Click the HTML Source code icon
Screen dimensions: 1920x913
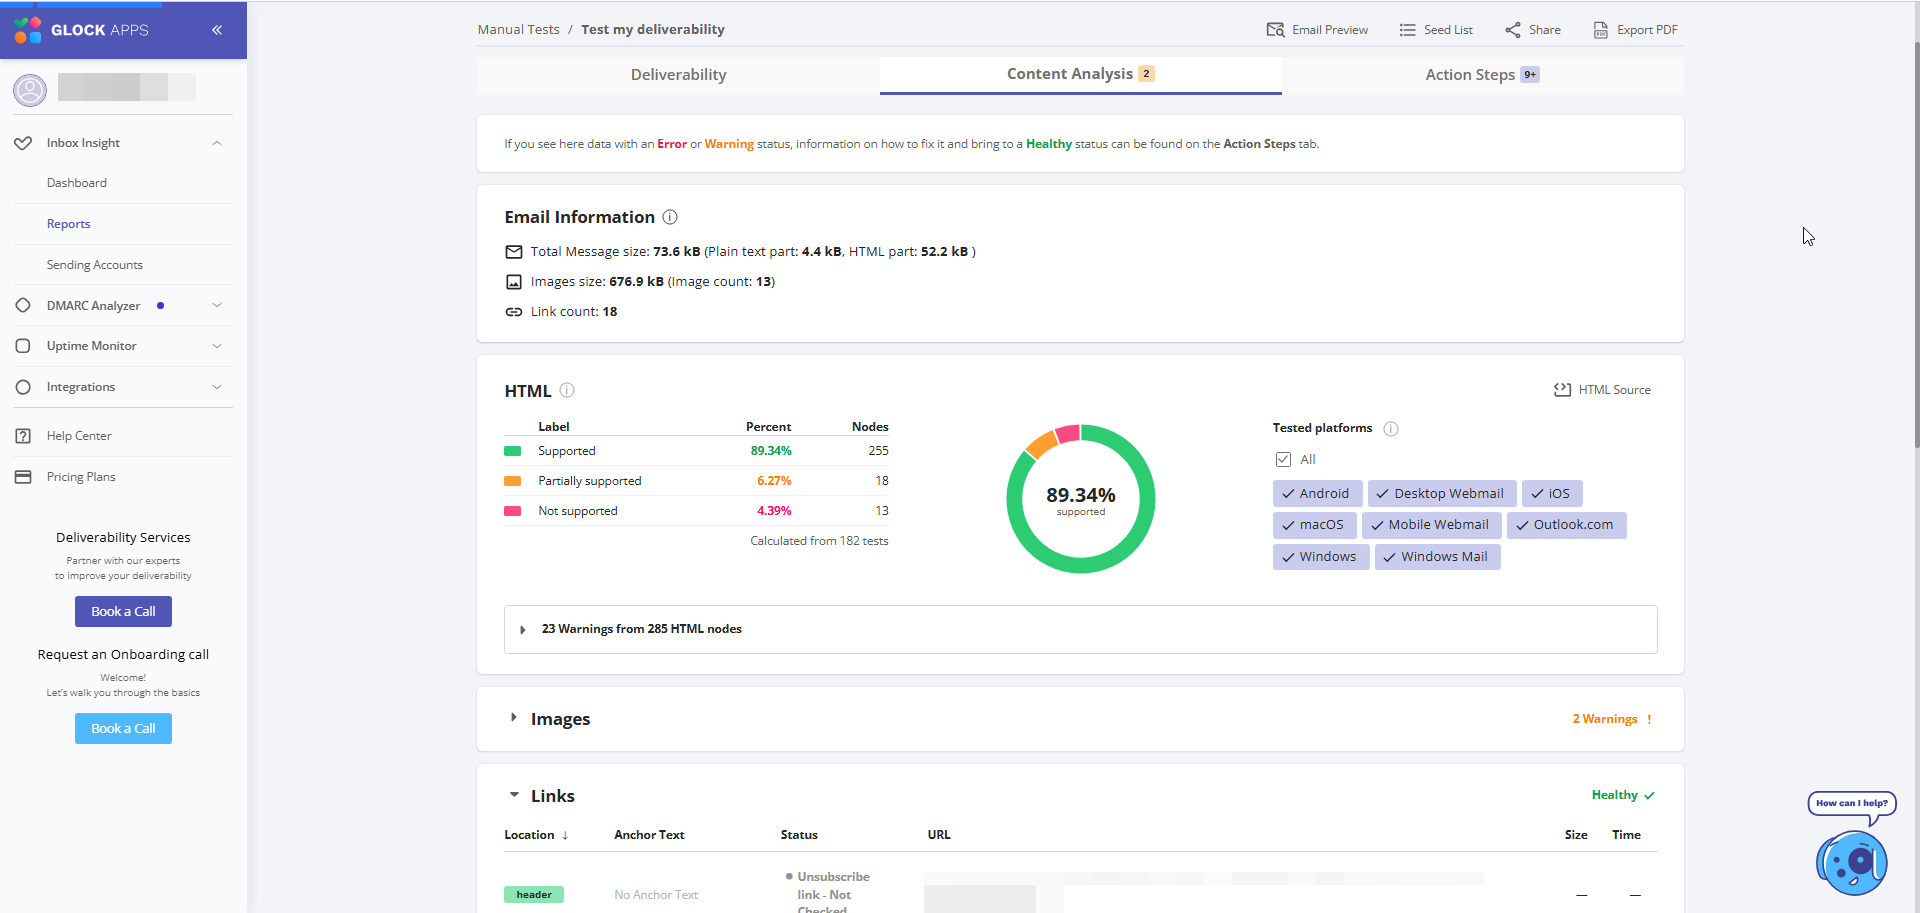pos(1562,390)
